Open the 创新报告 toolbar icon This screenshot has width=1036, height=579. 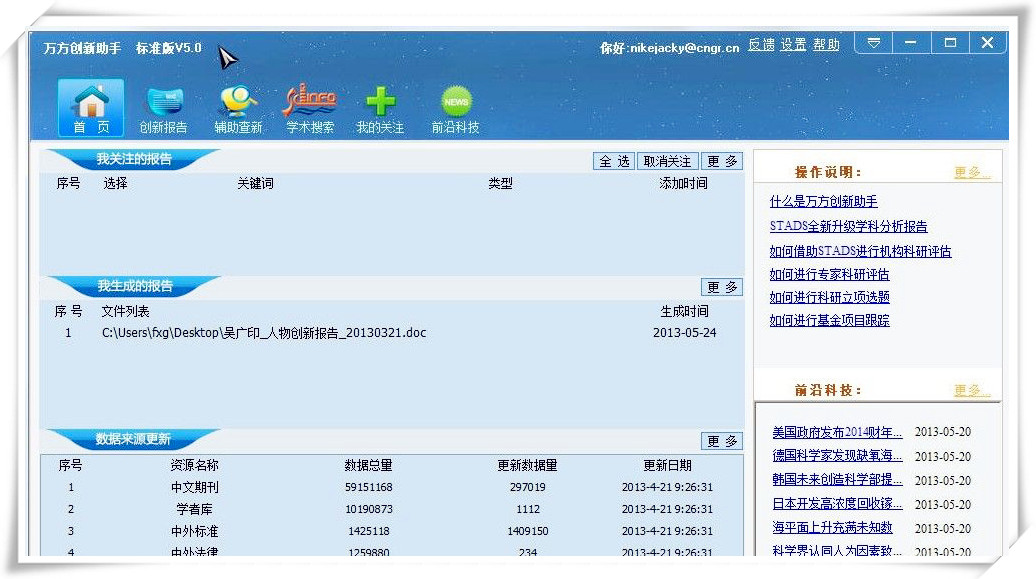point(163,109)
